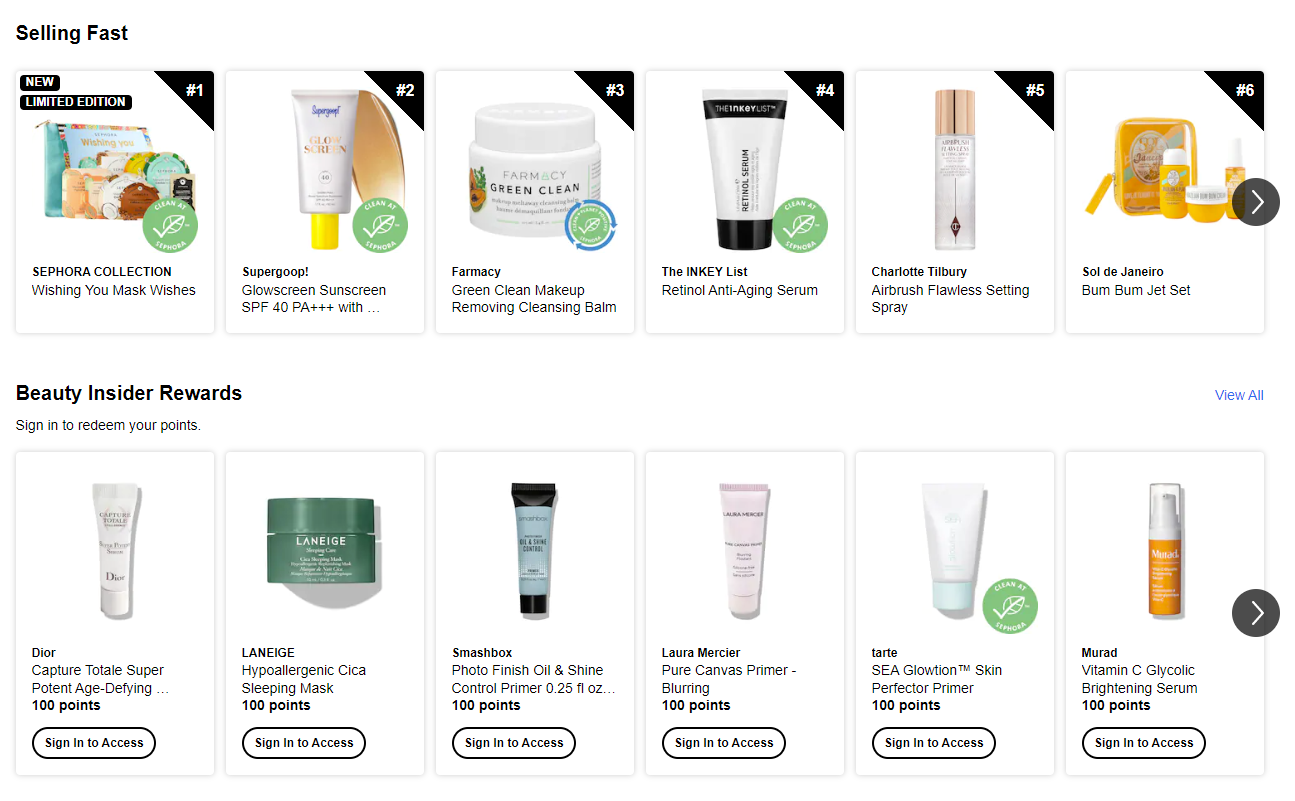Open The INKEY List Retinol Anti-Aging Serum link

coord(740,290)
